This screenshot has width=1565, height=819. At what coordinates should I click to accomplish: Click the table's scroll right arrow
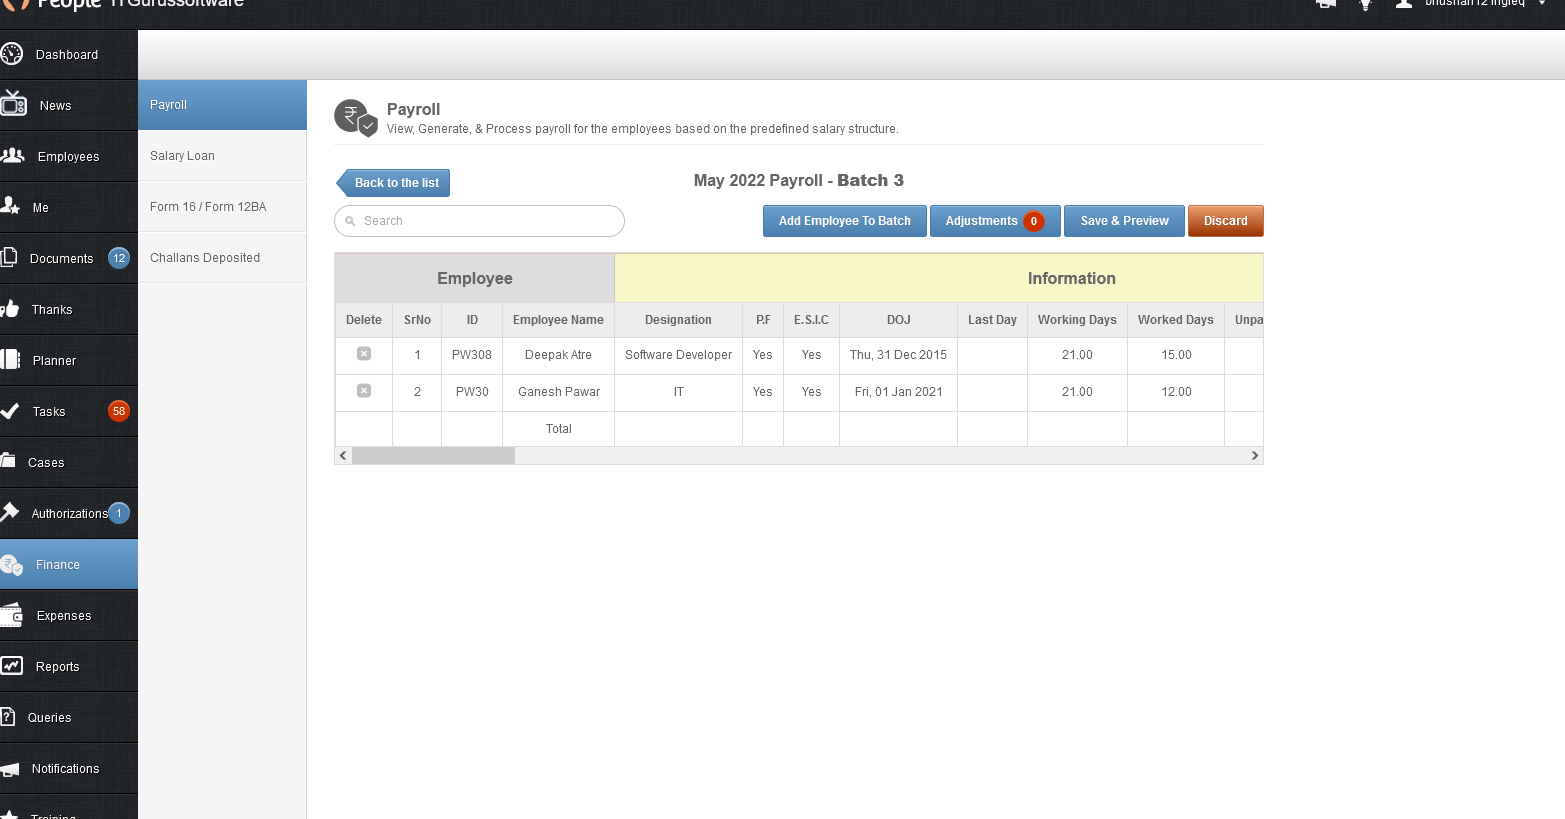[x=1255, y=456]
